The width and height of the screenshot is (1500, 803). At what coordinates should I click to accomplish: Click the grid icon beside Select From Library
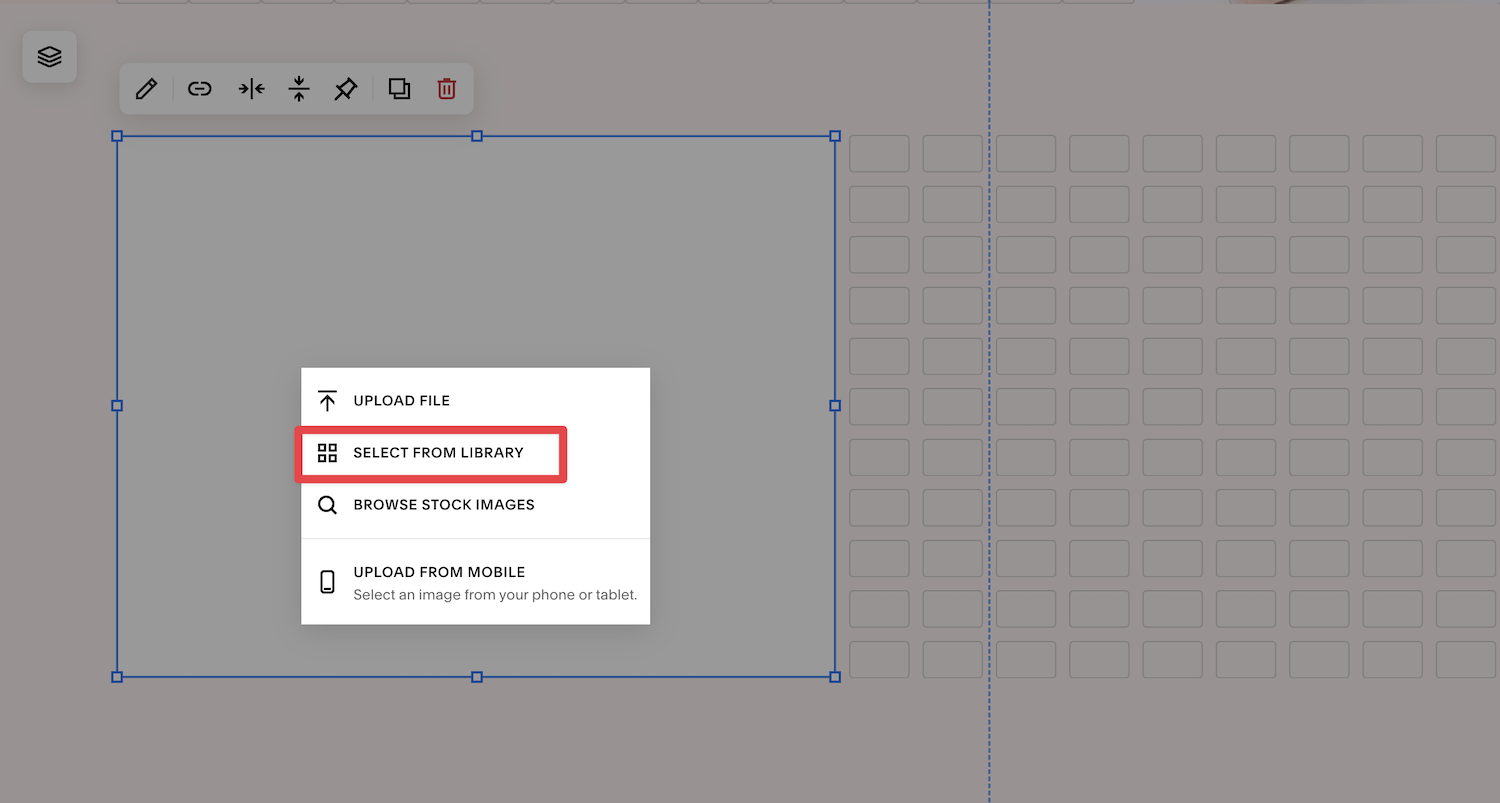point(327,452)
